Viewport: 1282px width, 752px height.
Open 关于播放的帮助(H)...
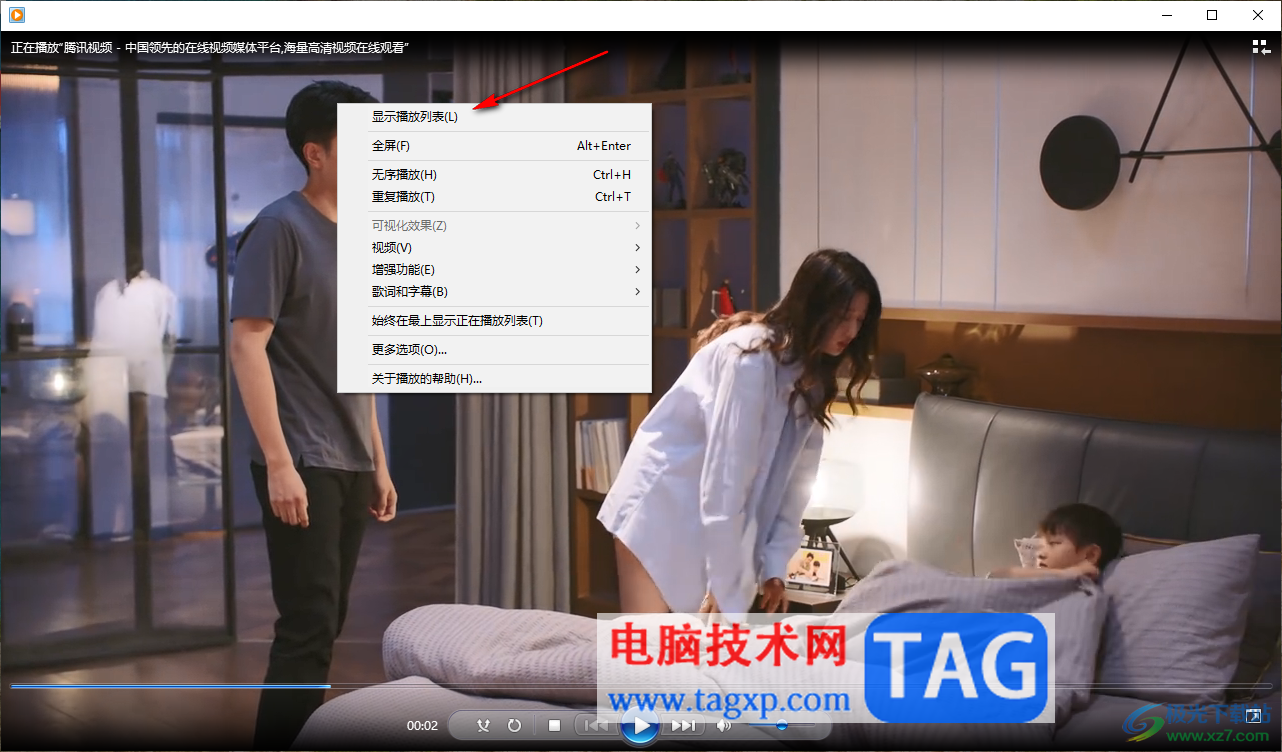click(494, 379)
